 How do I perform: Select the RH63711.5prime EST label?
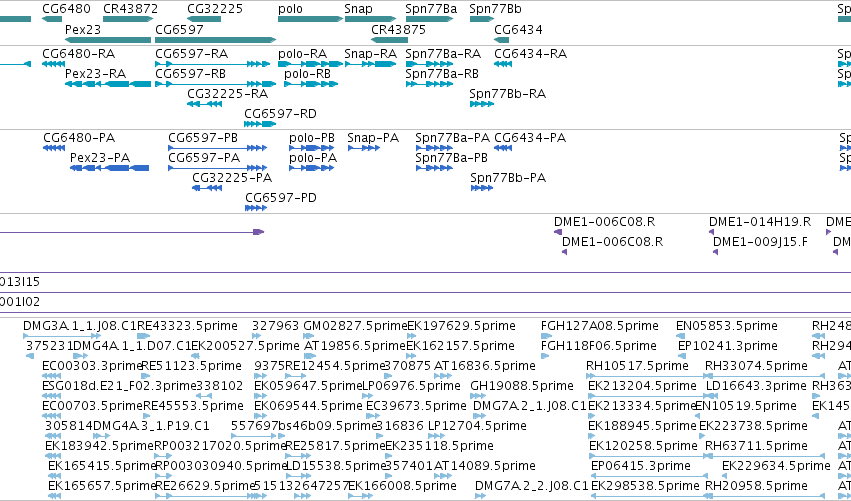(x=756, y=446)
